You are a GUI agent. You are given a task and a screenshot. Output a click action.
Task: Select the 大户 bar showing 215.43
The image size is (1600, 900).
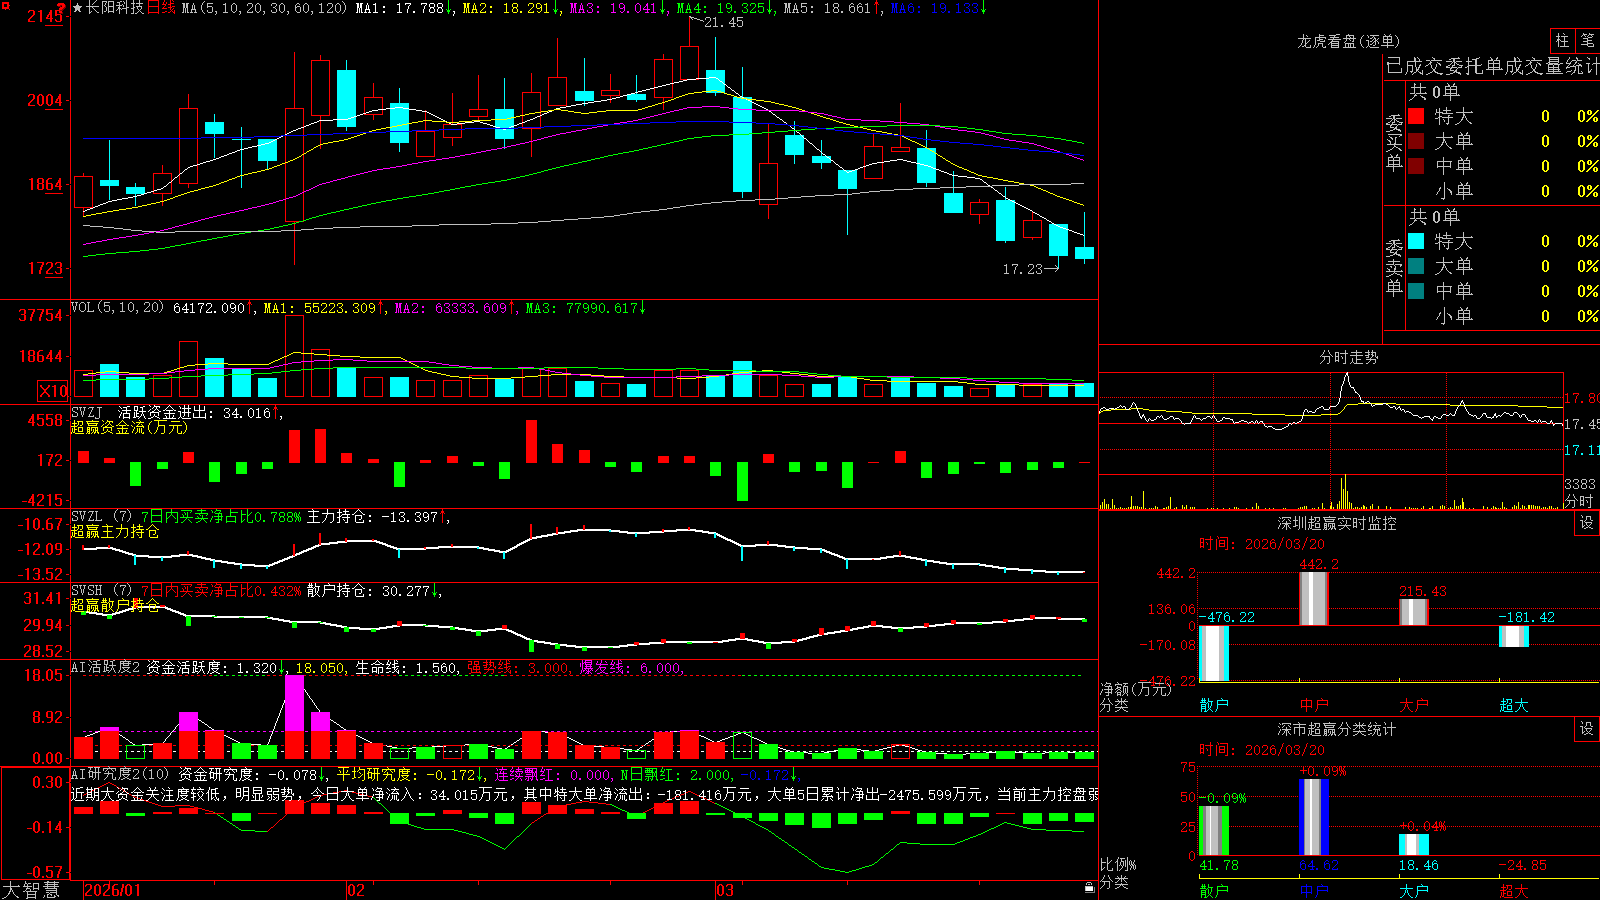click(x=1414, y=612)
